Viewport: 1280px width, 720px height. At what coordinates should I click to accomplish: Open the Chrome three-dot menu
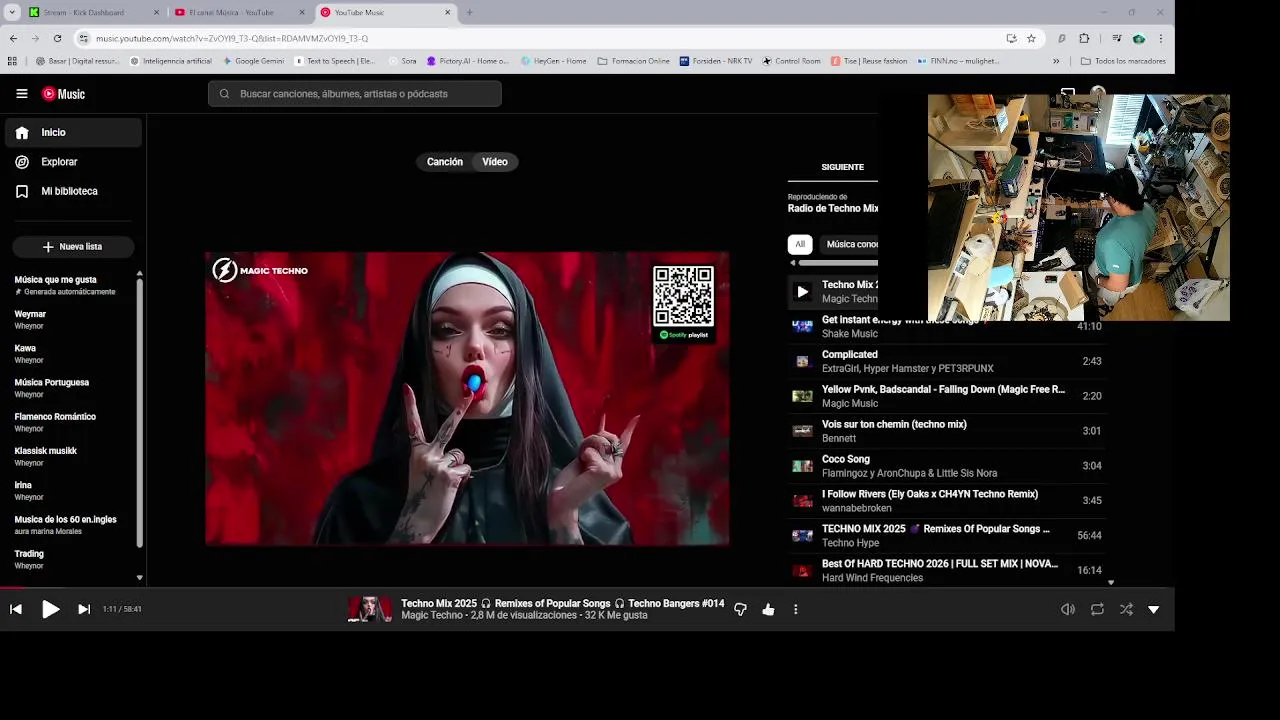point(1161,38)
